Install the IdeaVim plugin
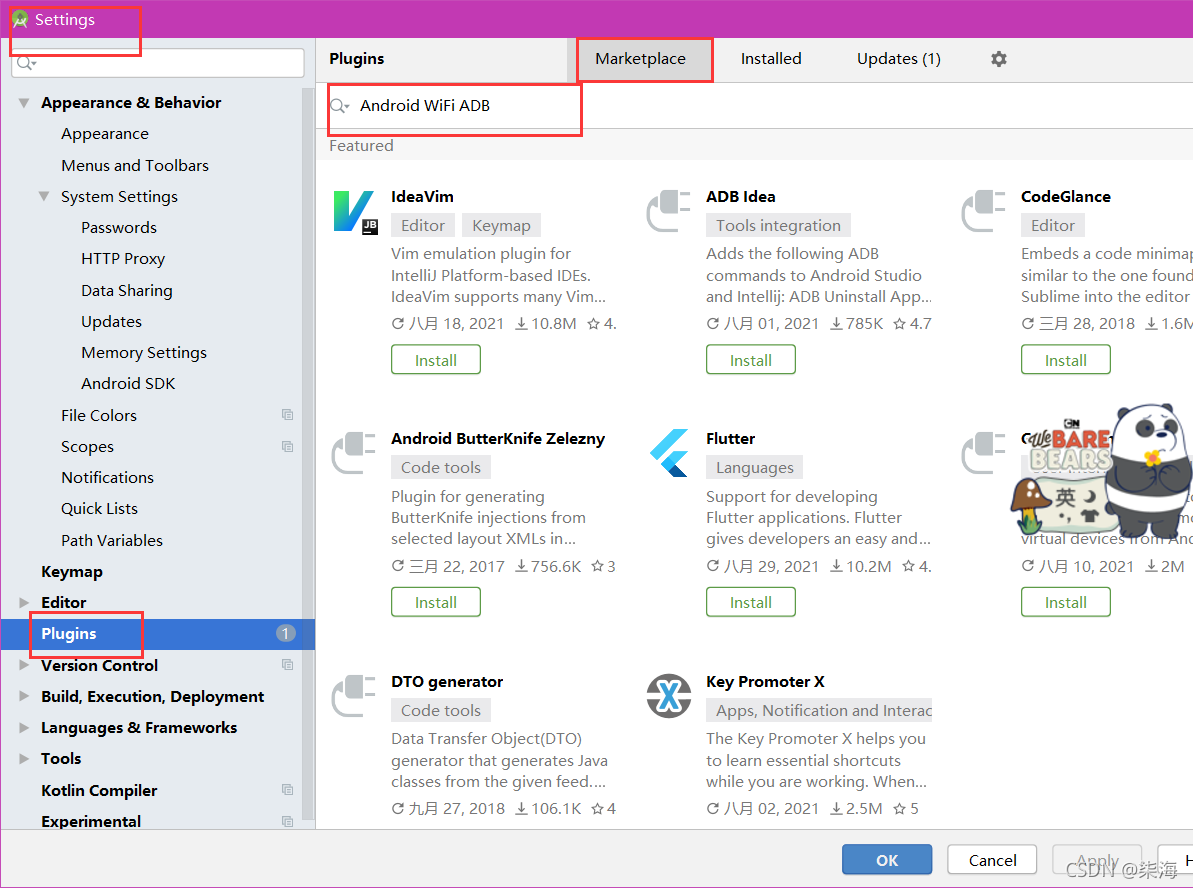1193x888 pixels. click(436, 360)
